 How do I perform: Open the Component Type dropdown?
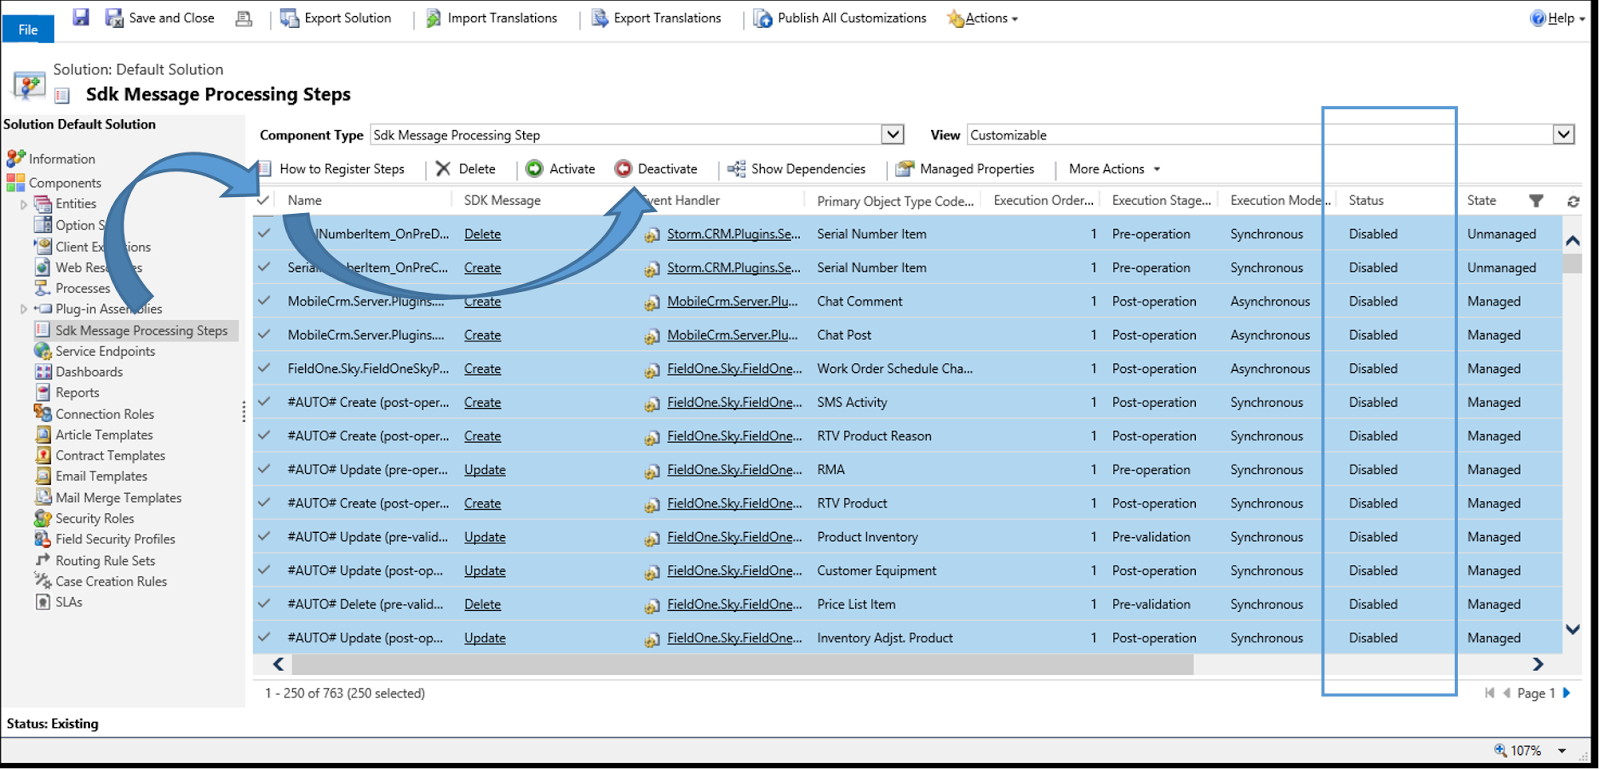click(892, 134)
